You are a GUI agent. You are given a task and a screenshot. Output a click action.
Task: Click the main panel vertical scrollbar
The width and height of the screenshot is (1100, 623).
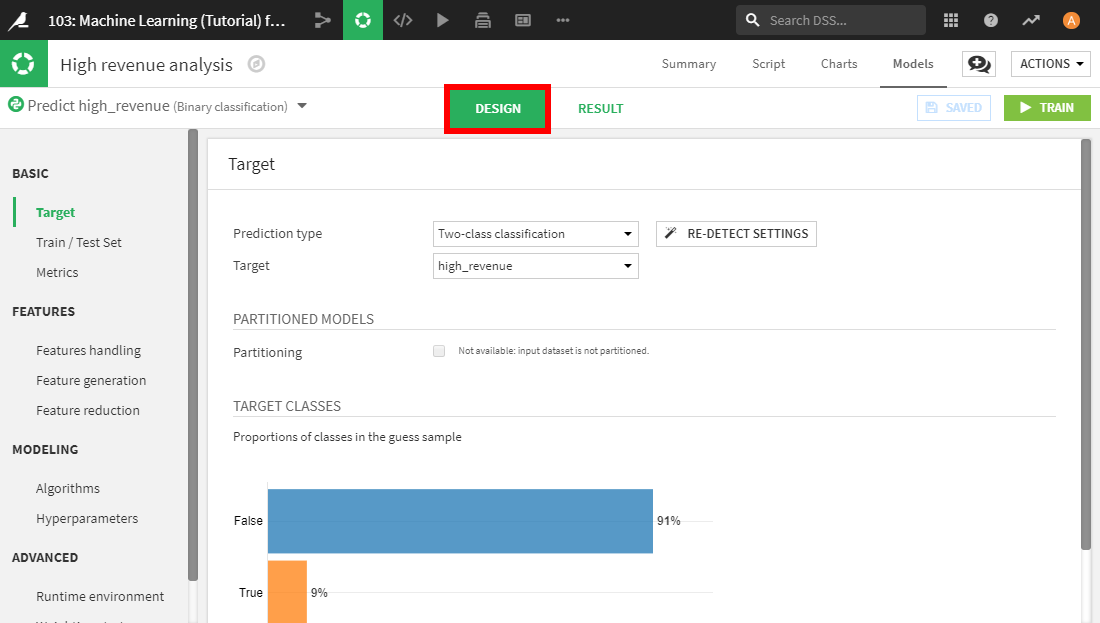(x=1086, y=344)
